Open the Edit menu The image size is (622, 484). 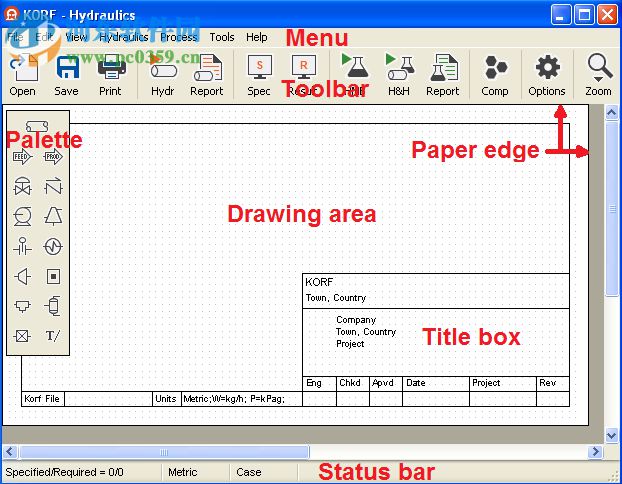[44, 37]
